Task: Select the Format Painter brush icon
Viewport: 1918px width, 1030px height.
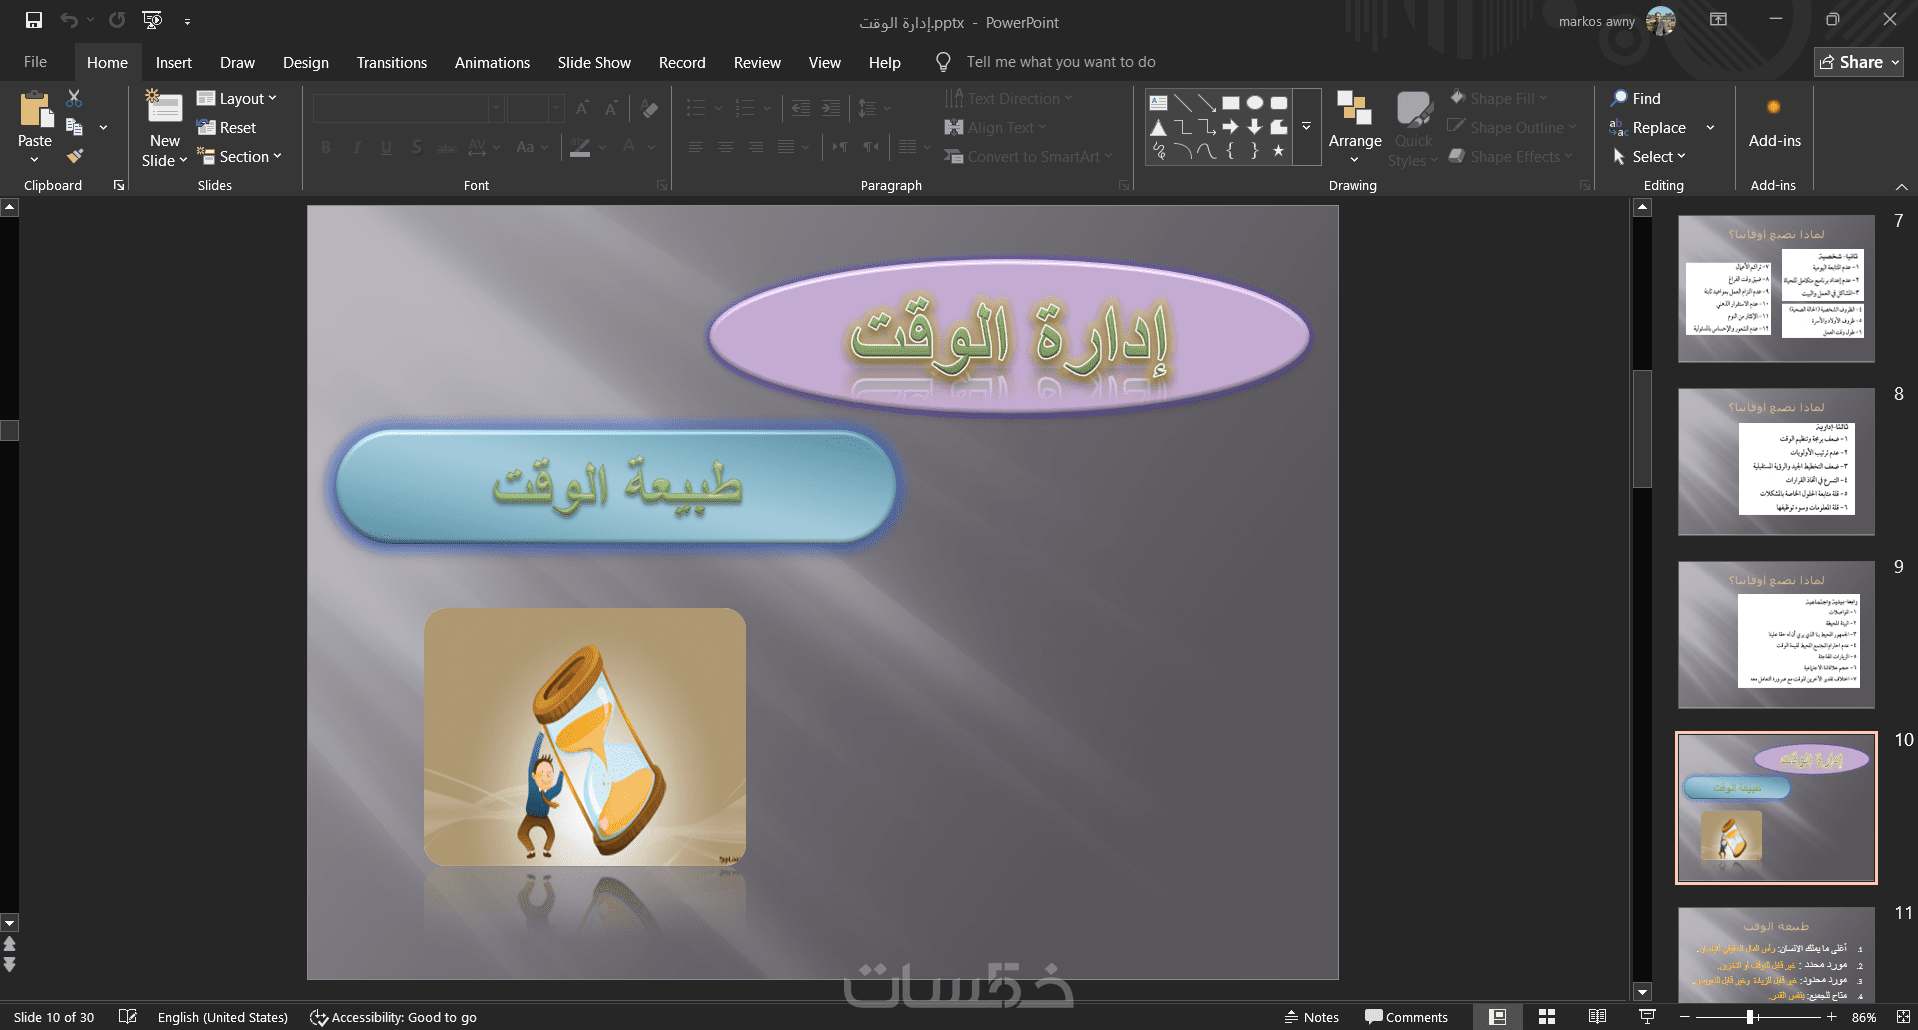Action: pos(74,156)
